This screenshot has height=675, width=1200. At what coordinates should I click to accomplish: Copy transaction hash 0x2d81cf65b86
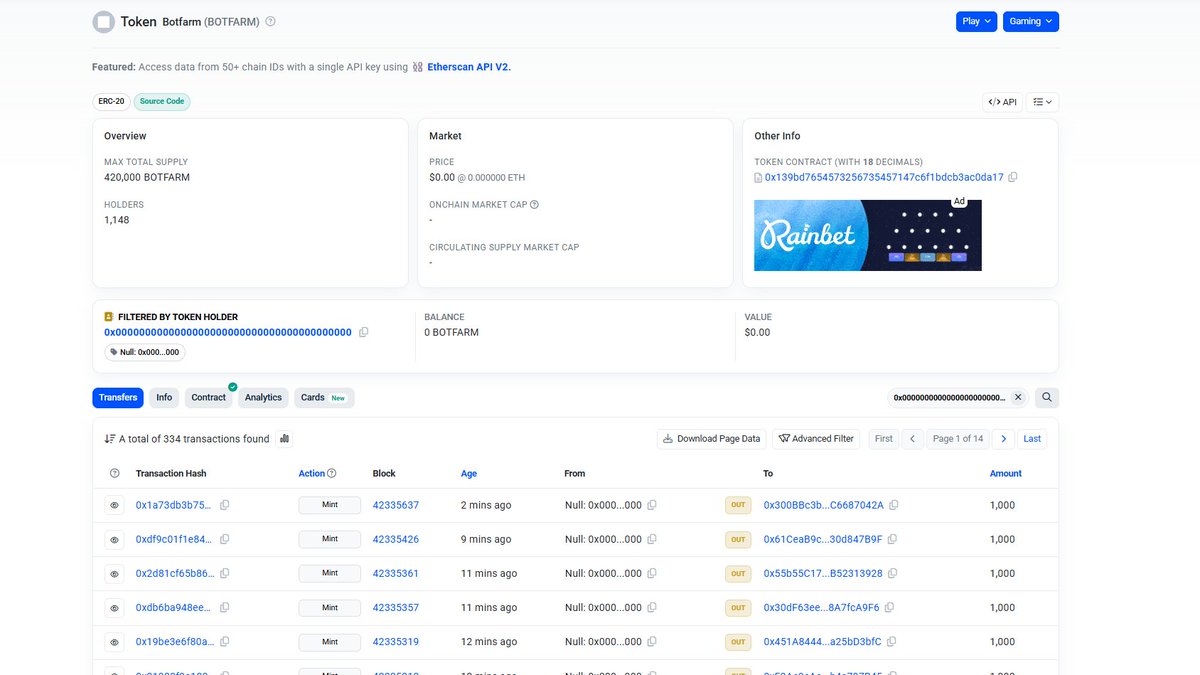click(224, 573)
